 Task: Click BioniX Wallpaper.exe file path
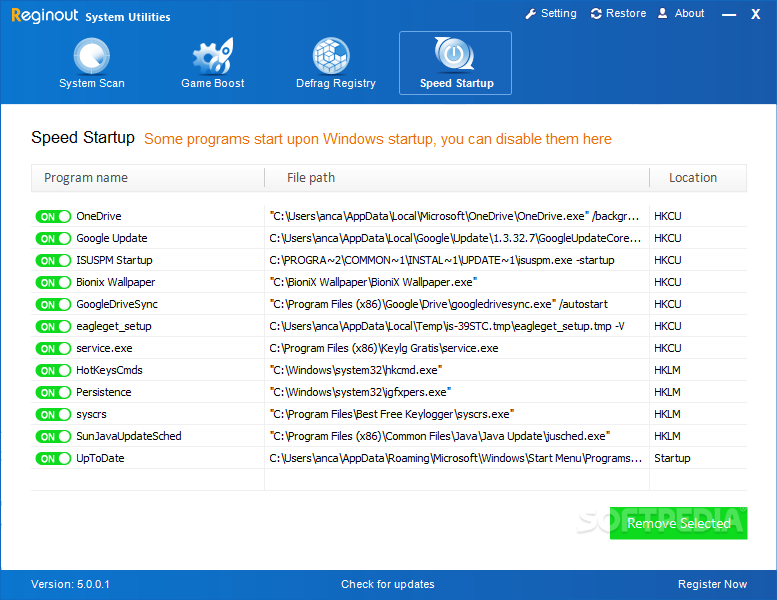point(373,282)
